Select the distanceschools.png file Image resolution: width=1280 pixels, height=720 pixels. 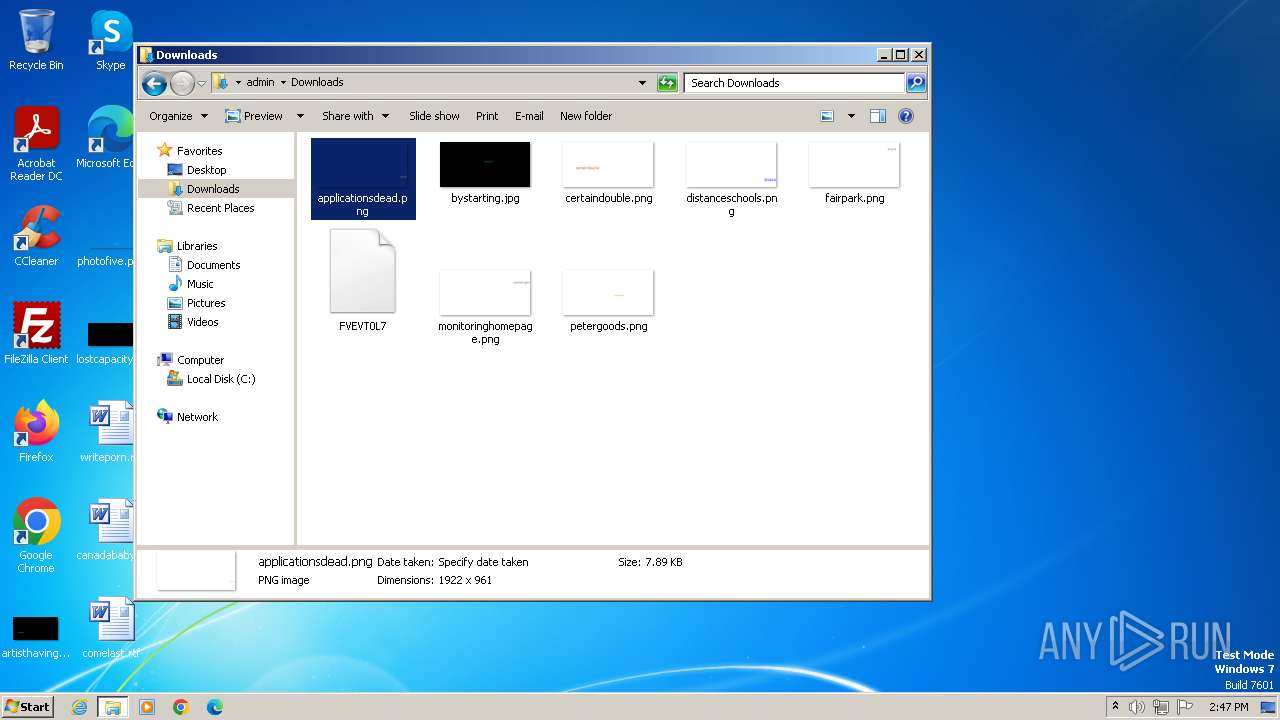pyautogui.click(x=731, y=179)
